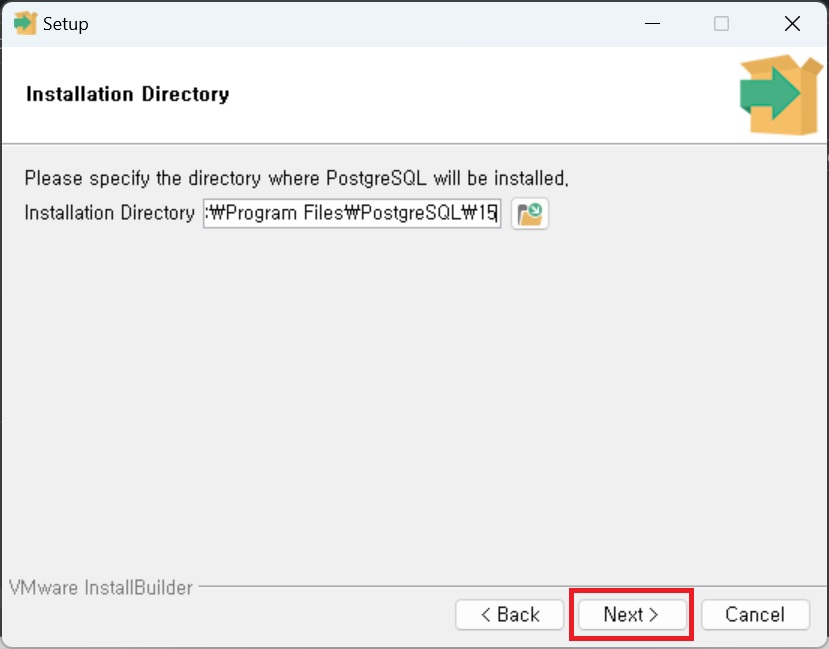The width and height of the screenshot is (829, 649).
Task: Click the "Installation Directory" heading text
Action: (127, 94)
